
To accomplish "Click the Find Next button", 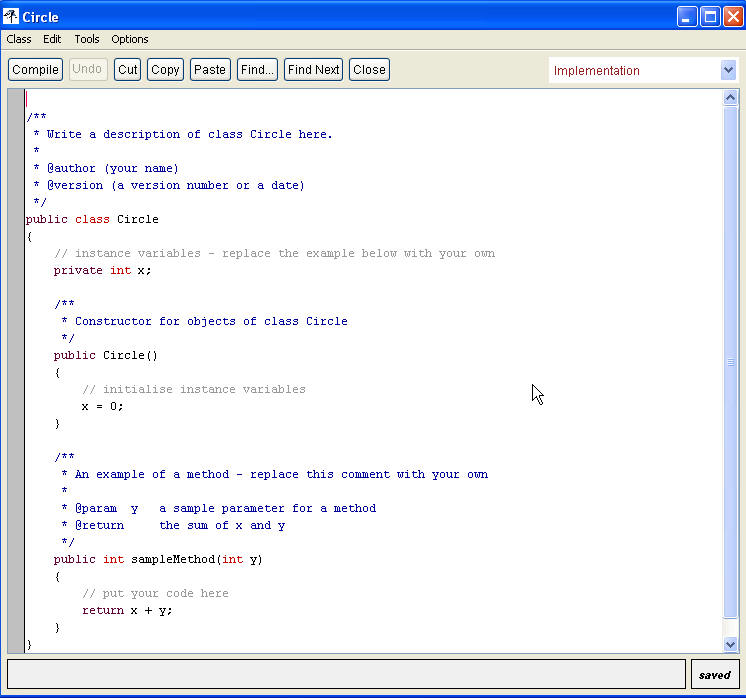I will pyautogui.click(x=313, y=70).
